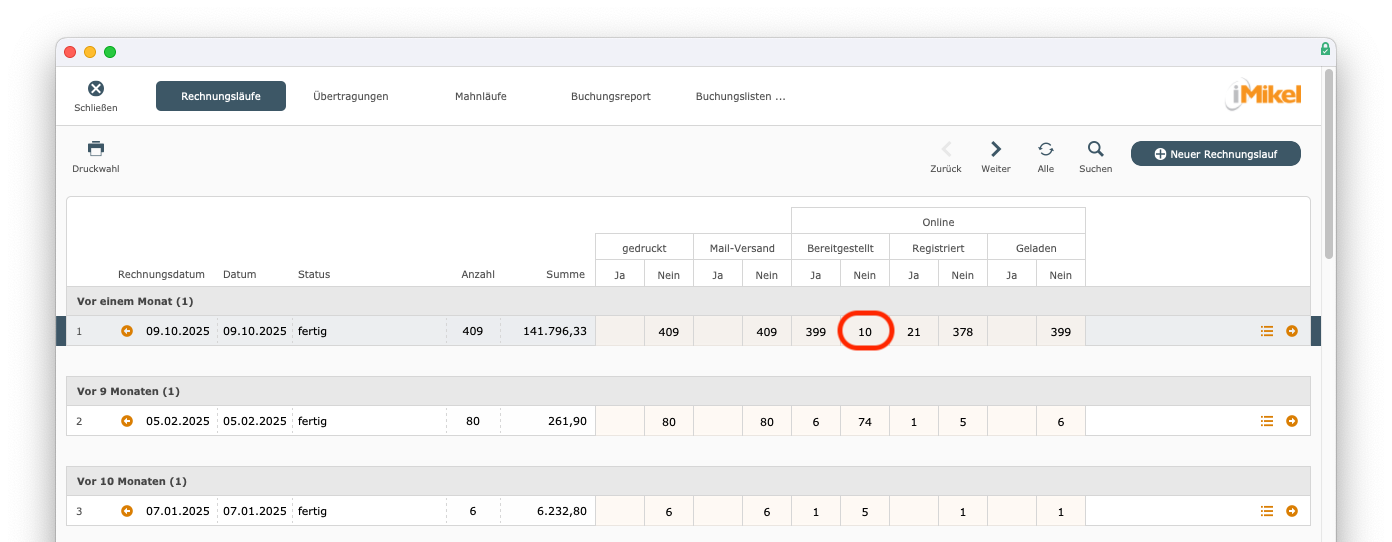Open the Mahnläufe tab
The image size is (1392, 542).
[x=480, y=96]
